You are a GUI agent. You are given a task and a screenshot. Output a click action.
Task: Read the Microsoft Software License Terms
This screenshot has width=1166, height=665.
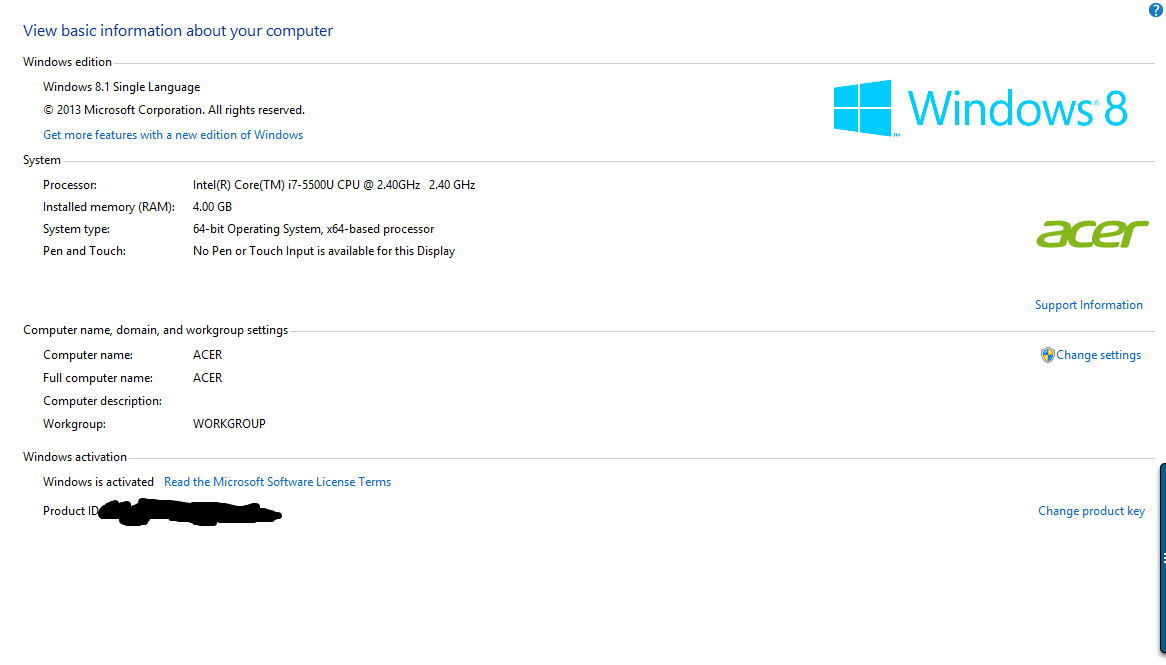coord(277,482)
